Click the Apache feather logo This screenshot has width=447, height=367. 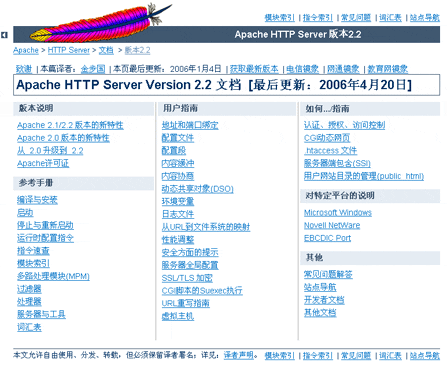[x=100, y=23]
